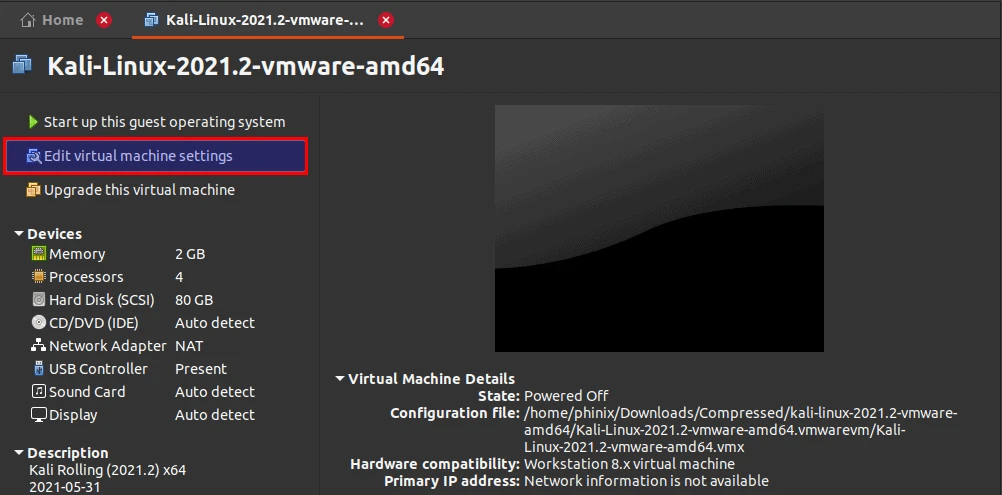Image resolution: width=1002 pixels, height=495 pixels.
Task: Click the 2021-05-31 description date
Action: [65, 487]
